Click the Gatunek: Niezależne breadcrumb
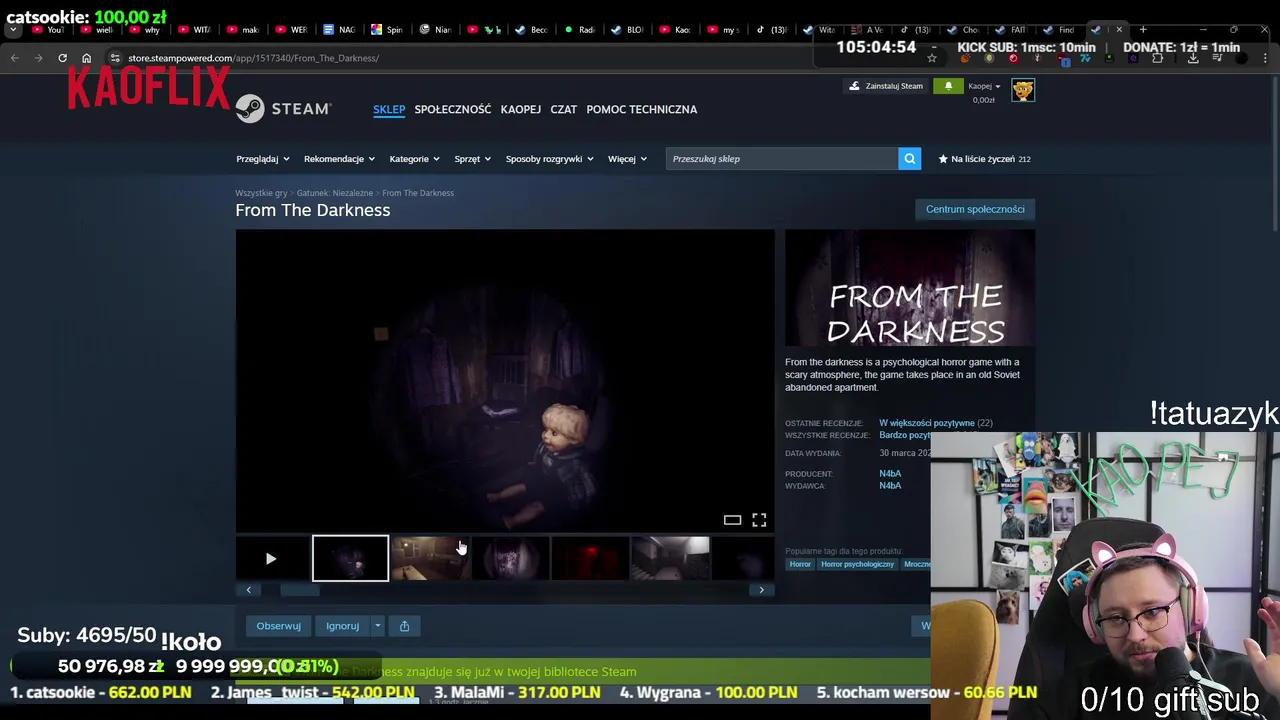 (x=335, y=193)
